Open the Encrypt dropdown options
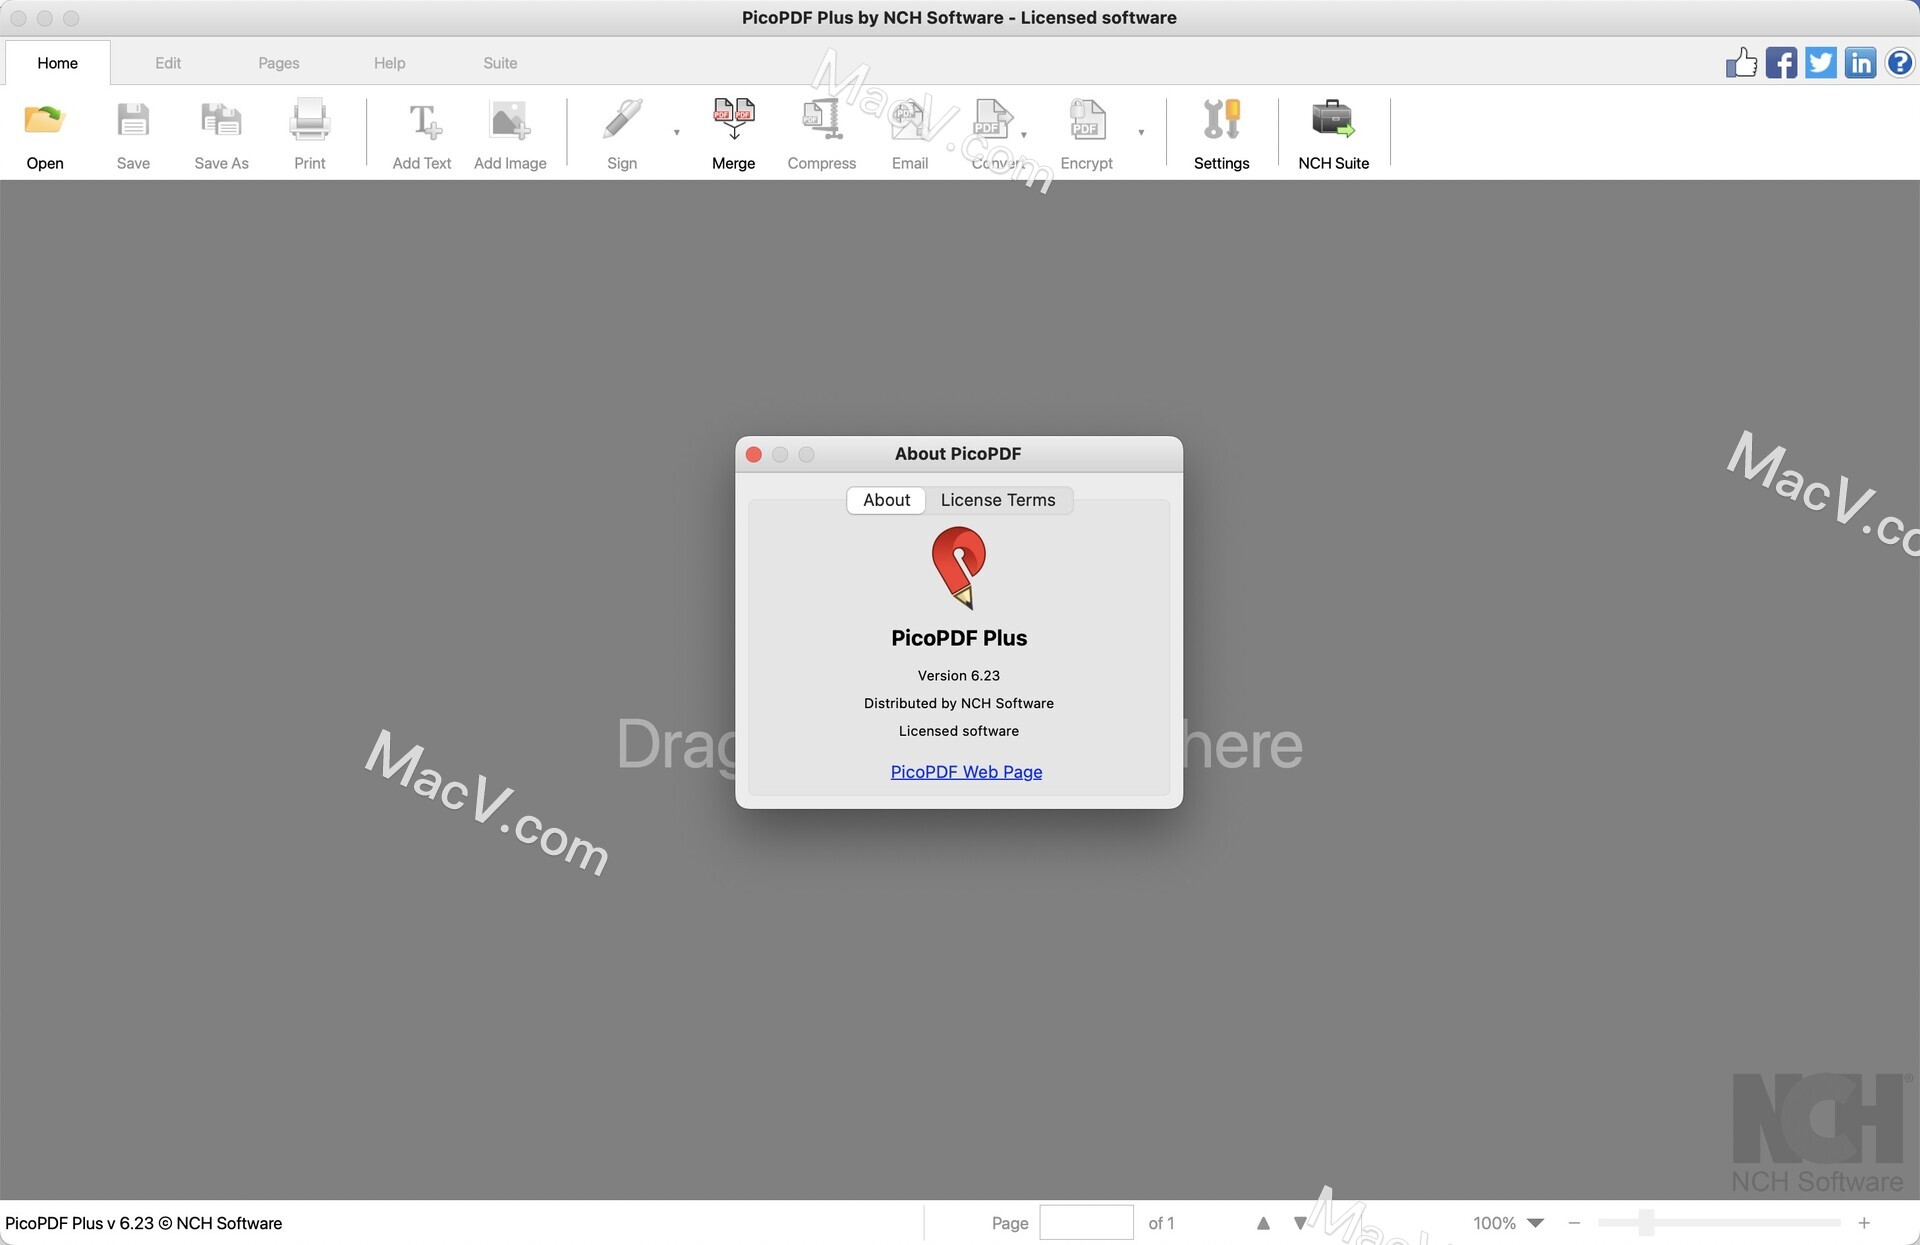 pyautogui.click(x=1141, y=133)
